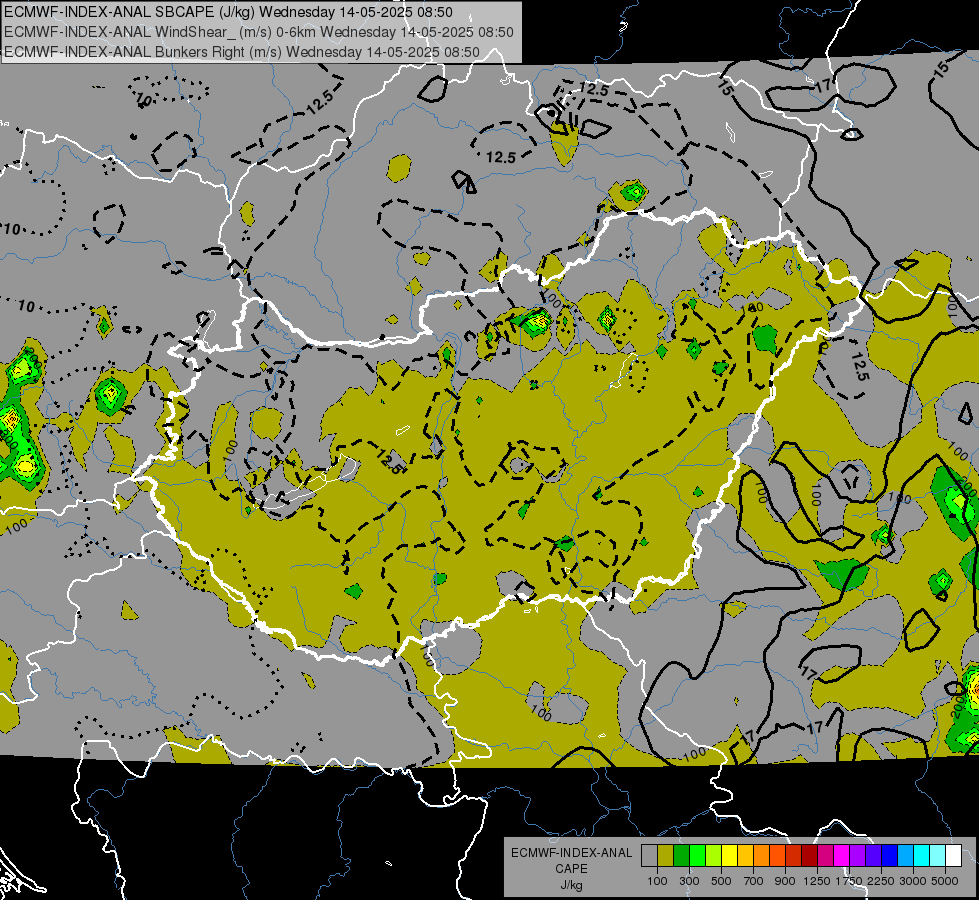Click the legend value 500
This screenshot has height=900, width=979.
coord(721,881)
